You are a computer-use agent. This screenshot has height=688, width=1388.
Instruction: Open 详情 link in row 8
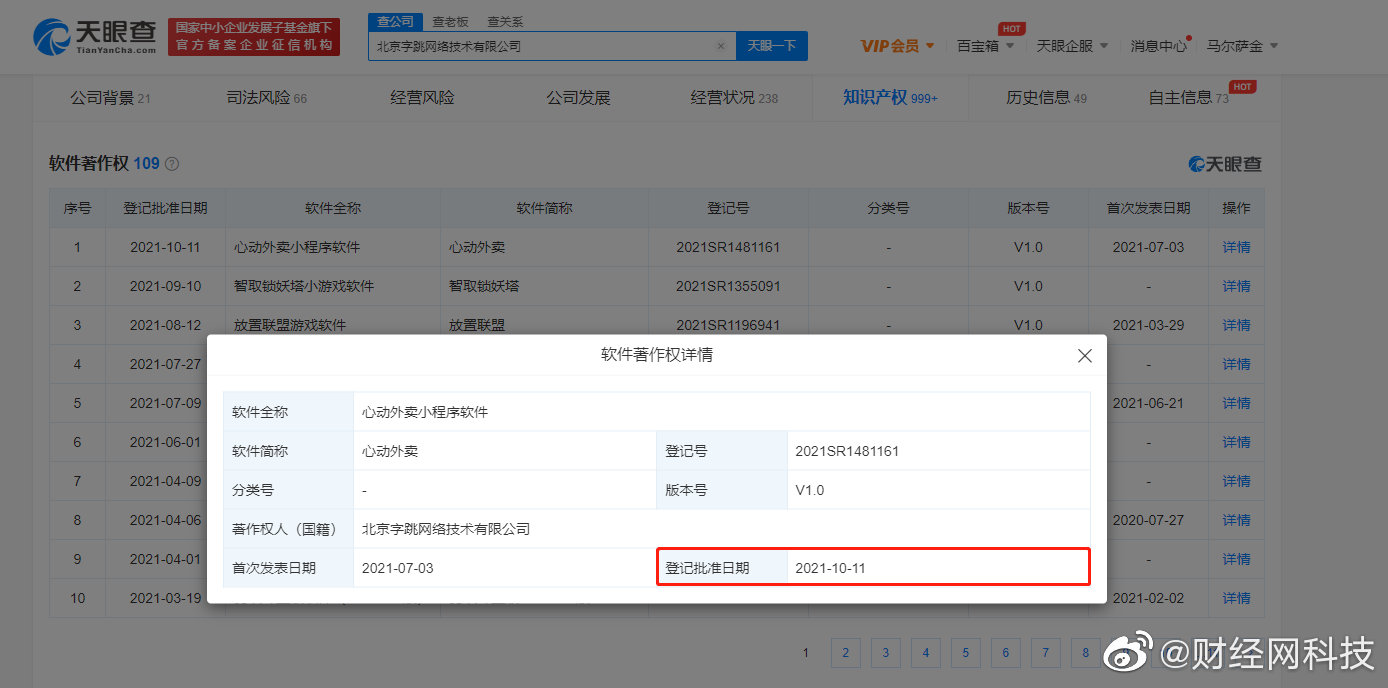[x=1236, y=520]
